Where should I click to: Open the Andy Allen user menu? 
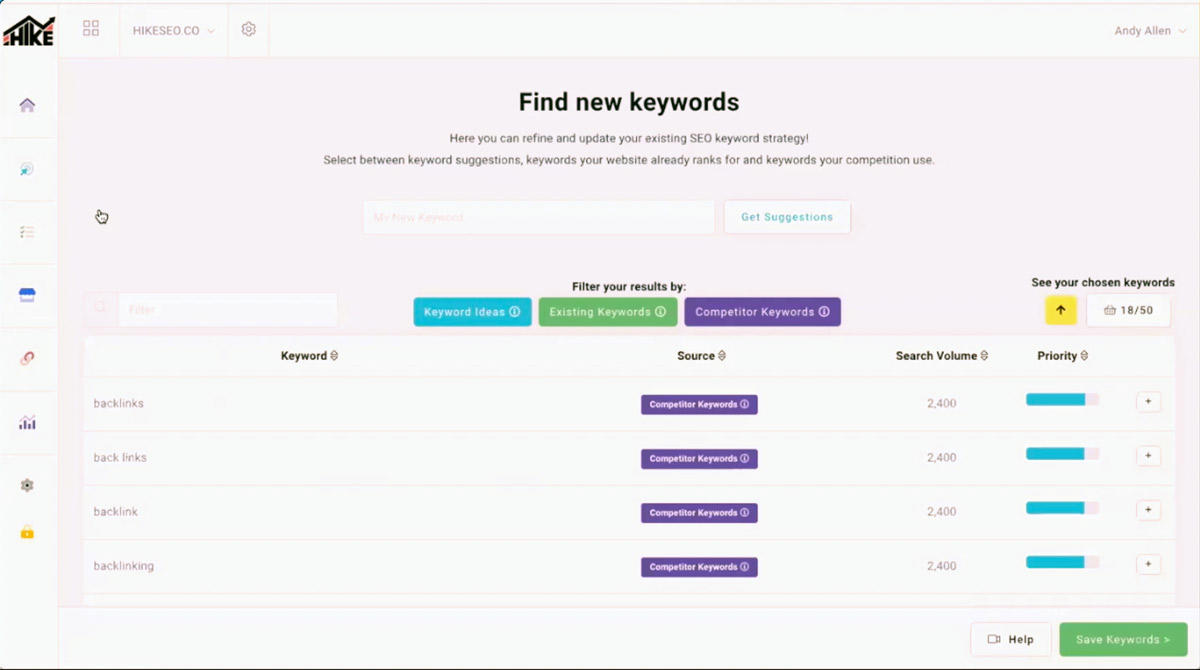click(1149, 31)
